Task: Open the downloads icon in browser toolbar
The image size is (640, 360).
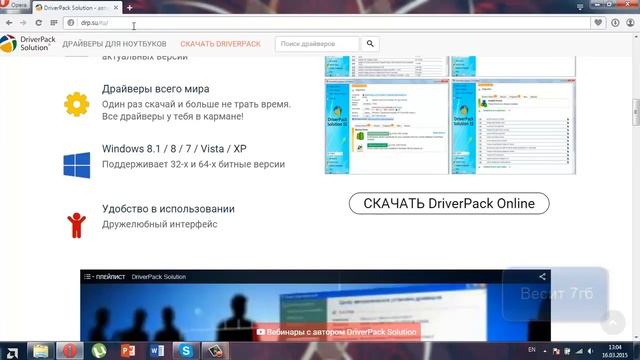Action: coord(615,23)
